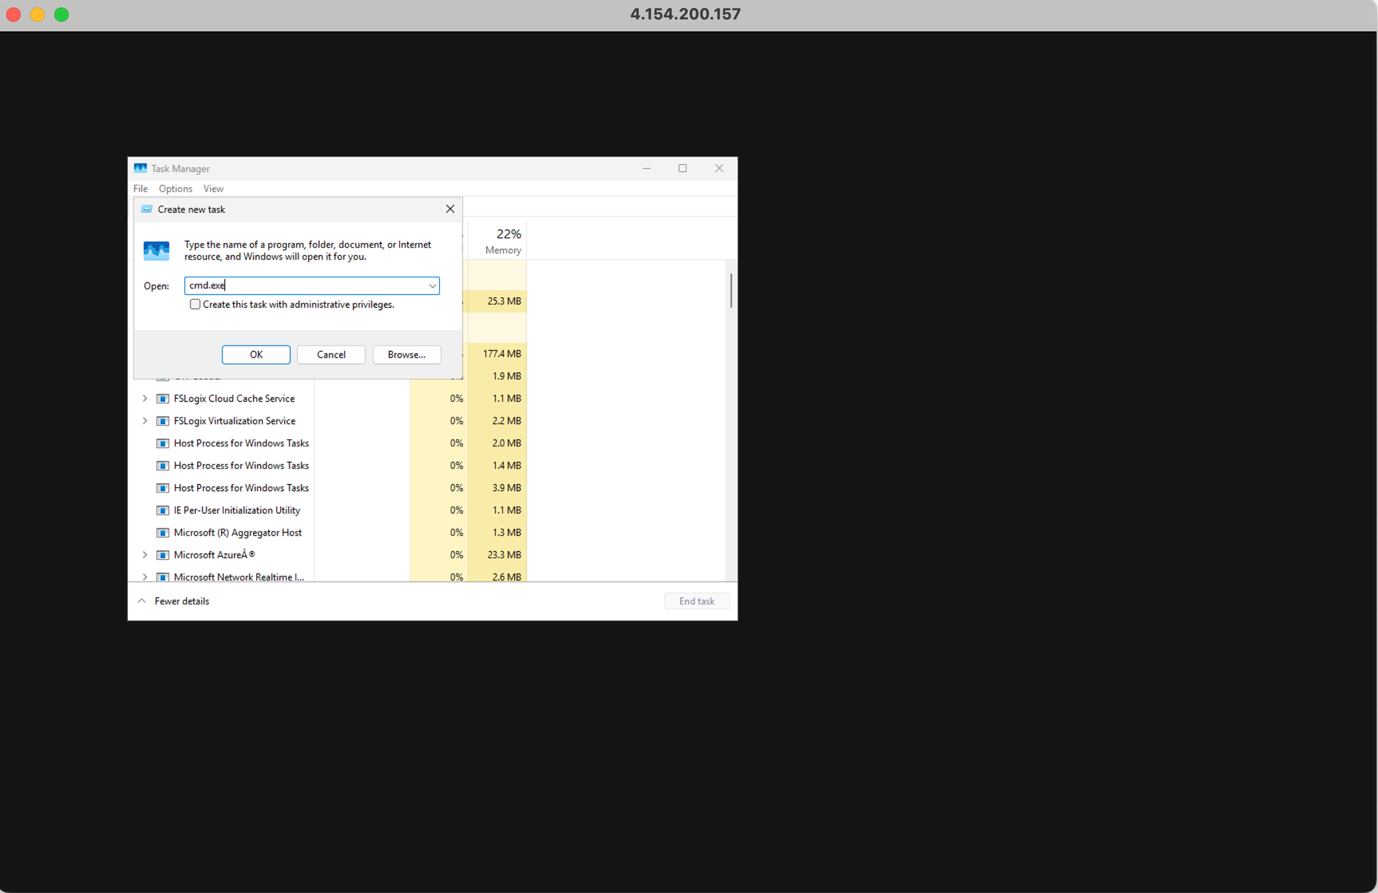Click the Microsoft Azure process icon

(162, 555)
